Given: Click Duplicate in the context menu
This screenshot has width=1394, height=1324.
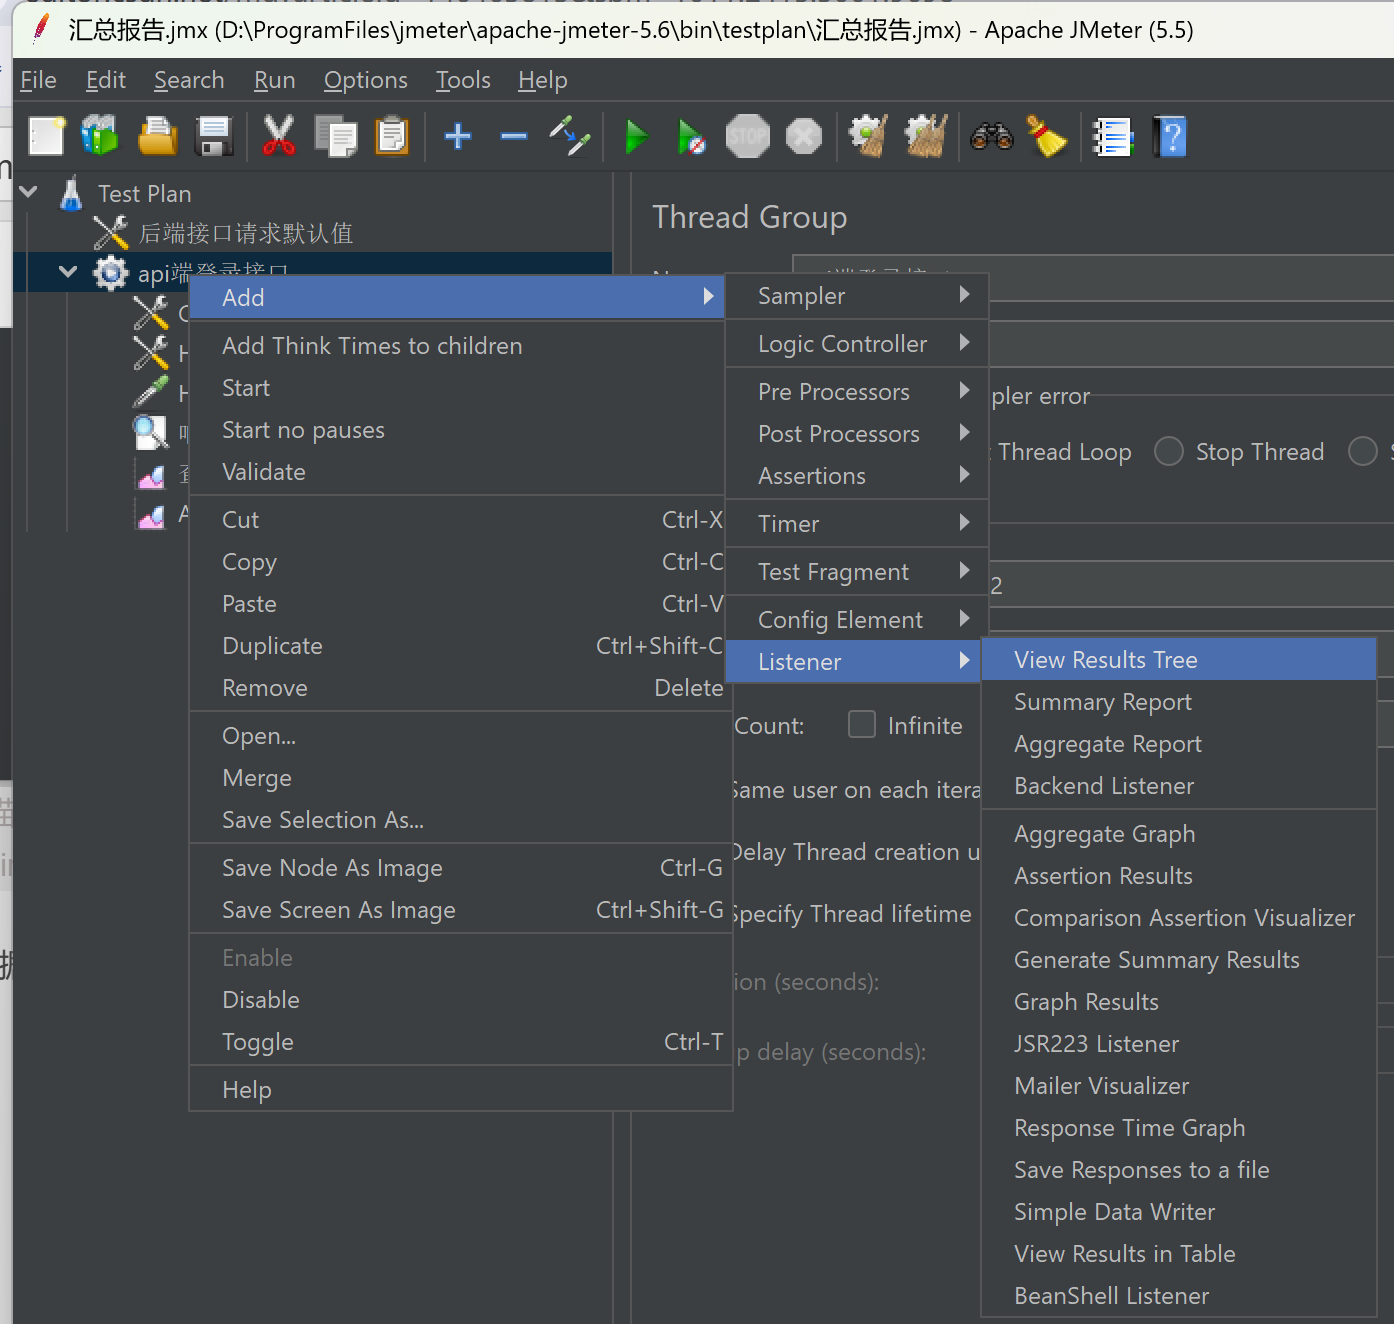Looking at the screenshot, I should [460, 646].
